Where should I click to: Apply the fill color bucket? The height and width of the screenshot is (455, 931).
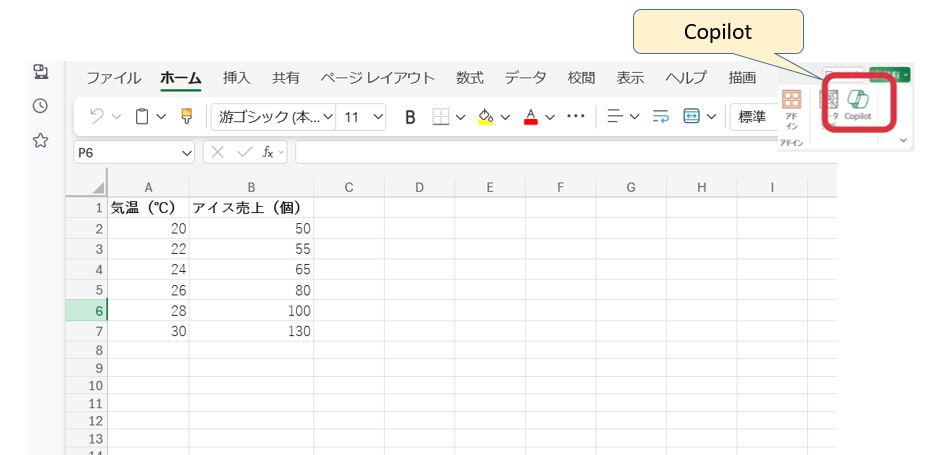pyautogui.click(x=486, y=117)
